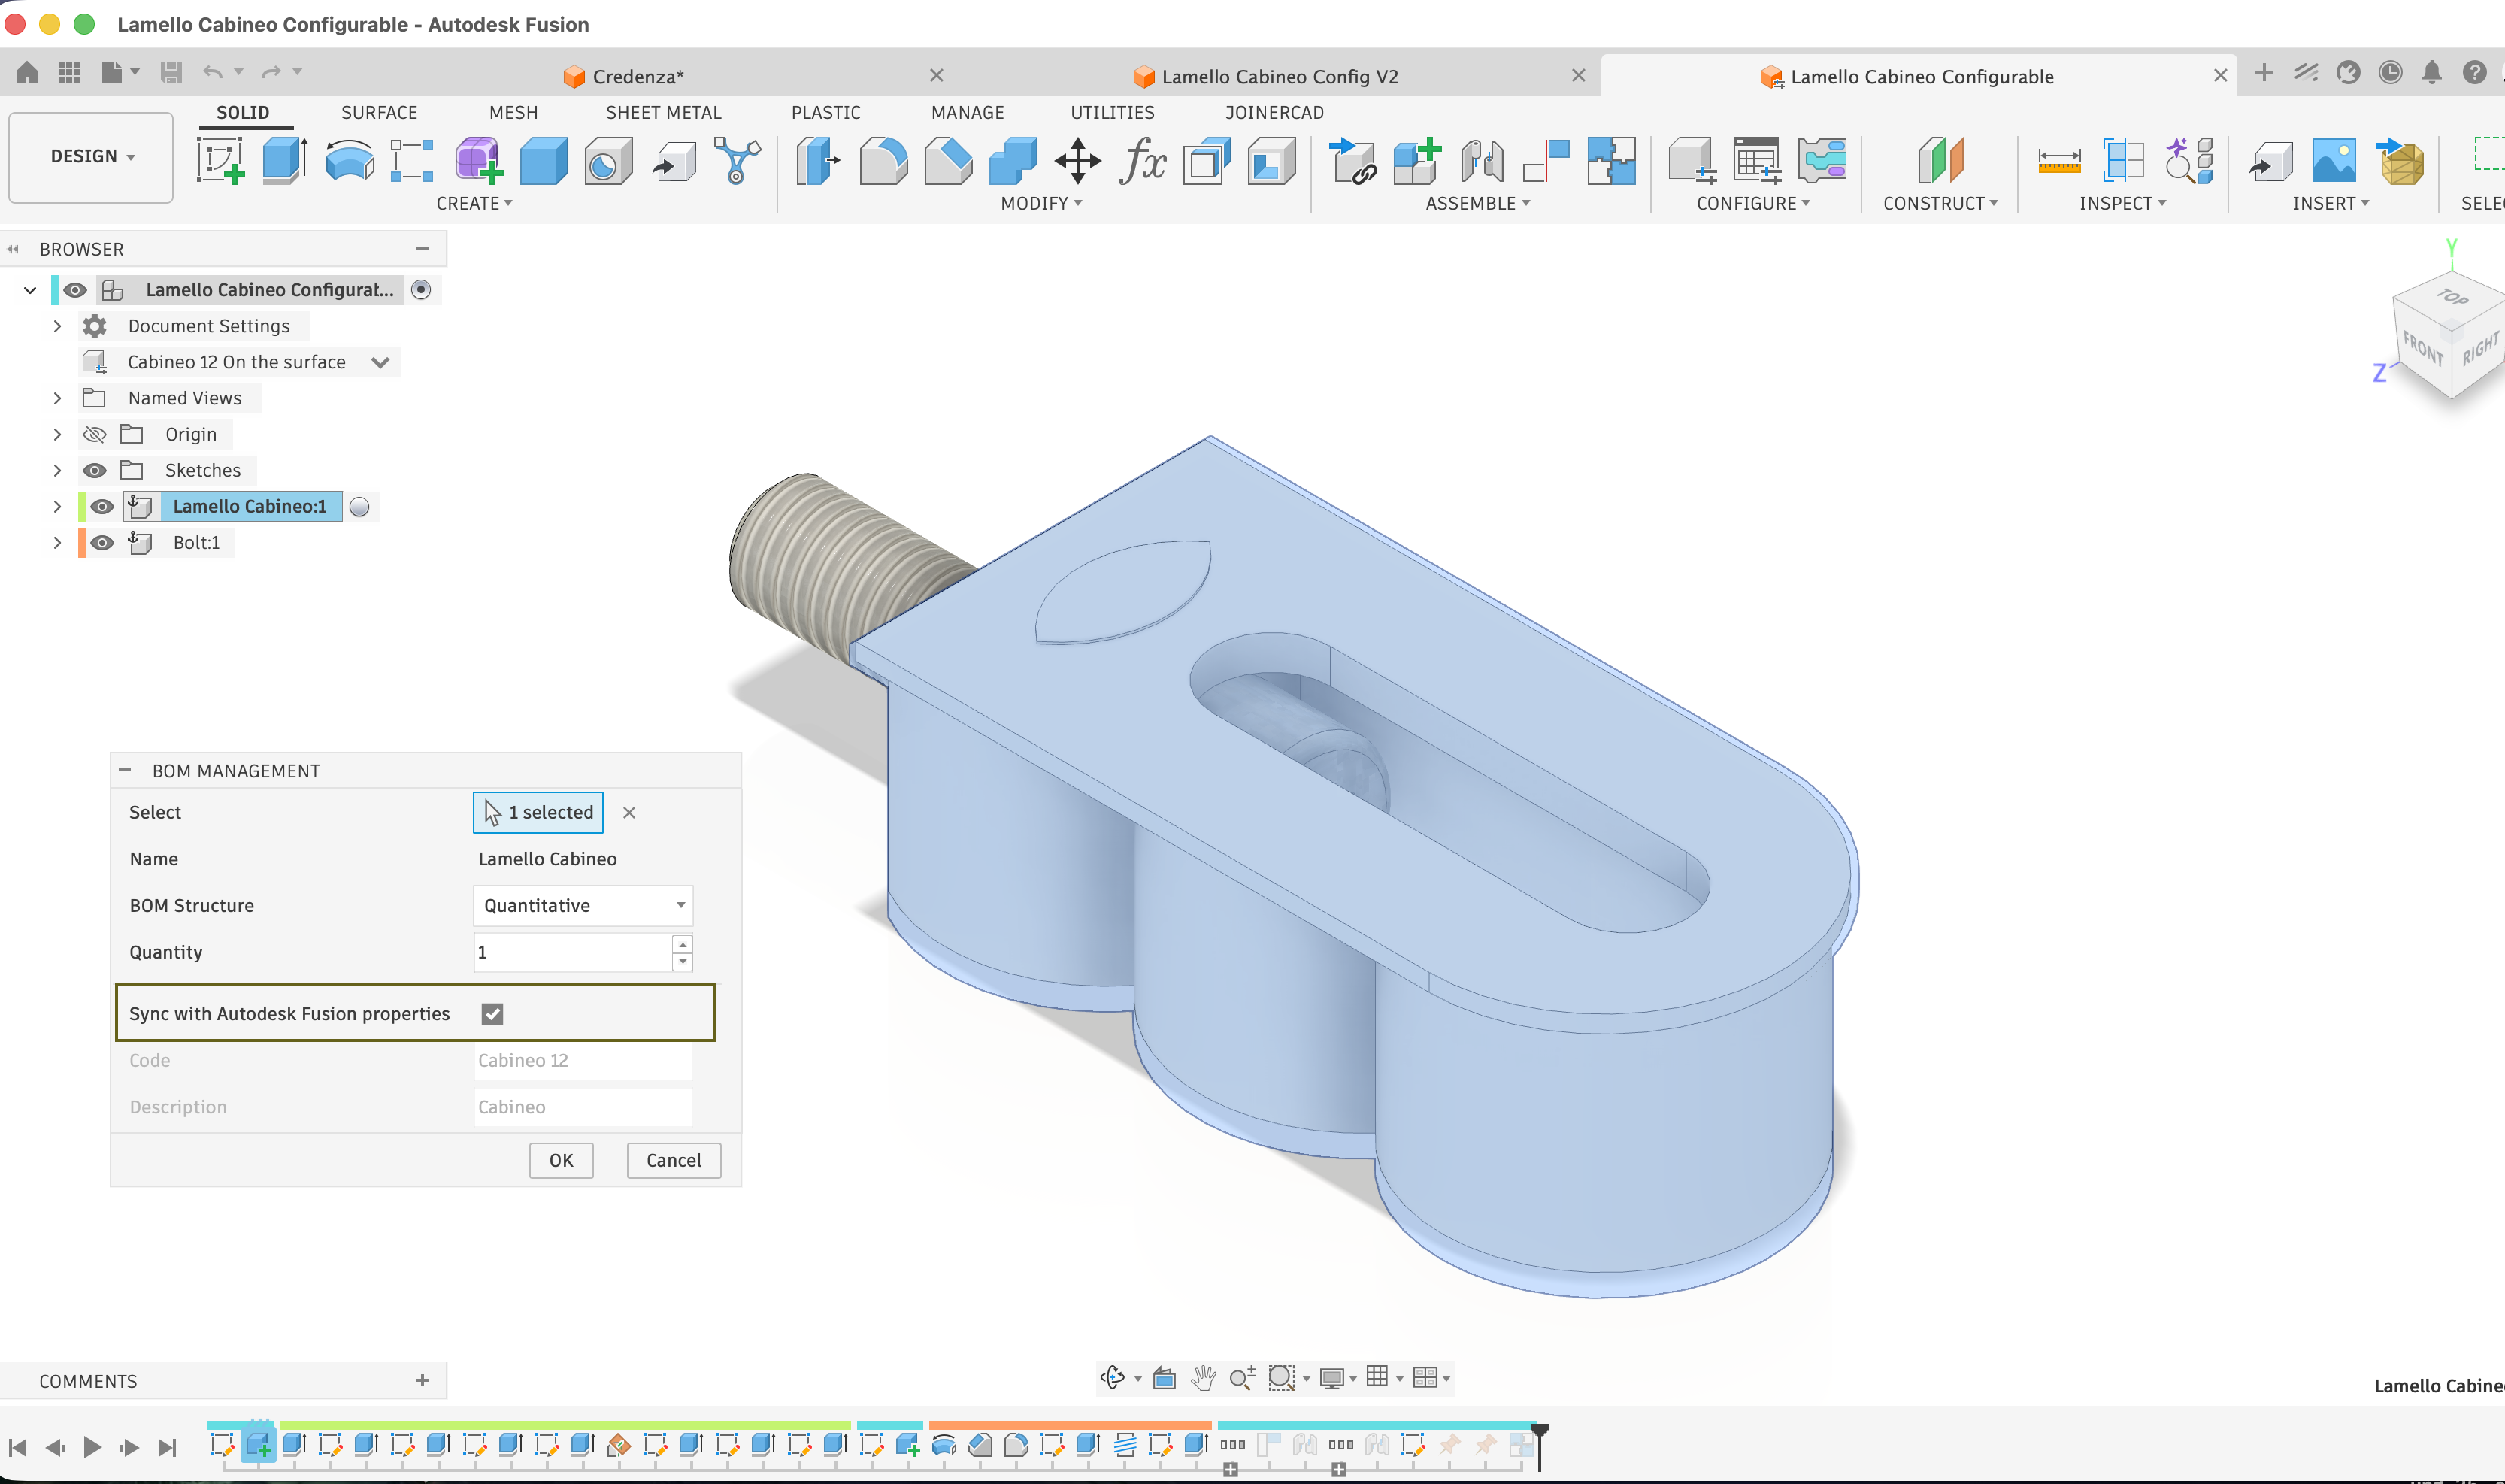Open the BOM Structure Quantitative dropdown
The image size is (2505, 1484).
click(583, 906)
